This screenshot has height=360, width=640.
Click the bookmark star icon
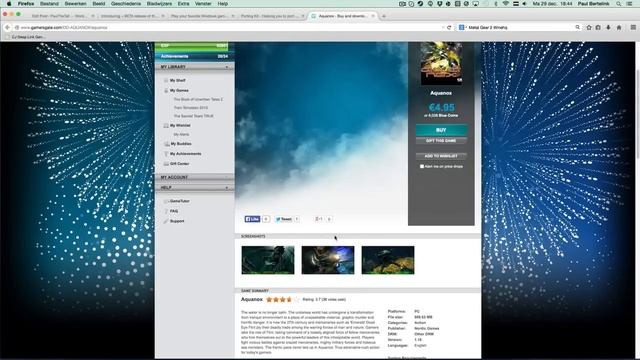click(x=589, y=27)
